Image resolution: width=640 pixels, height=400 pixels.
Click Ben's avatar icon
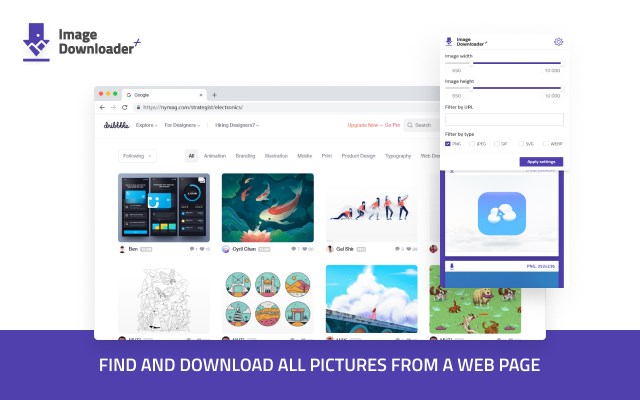pos(122,249)
